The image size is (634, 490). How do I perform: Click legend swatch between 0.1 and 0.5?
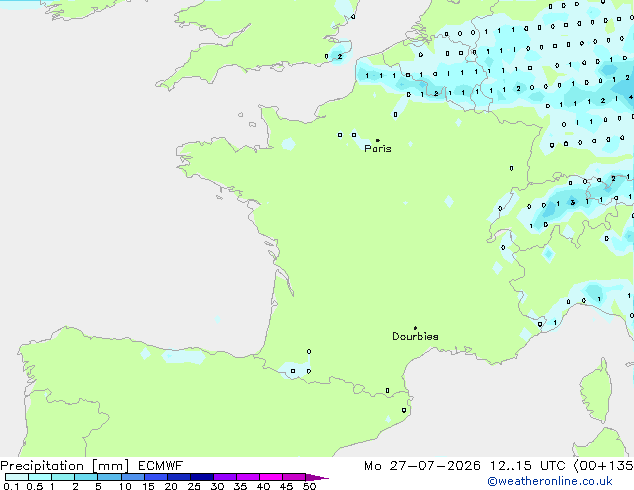(x=17, y=477)
